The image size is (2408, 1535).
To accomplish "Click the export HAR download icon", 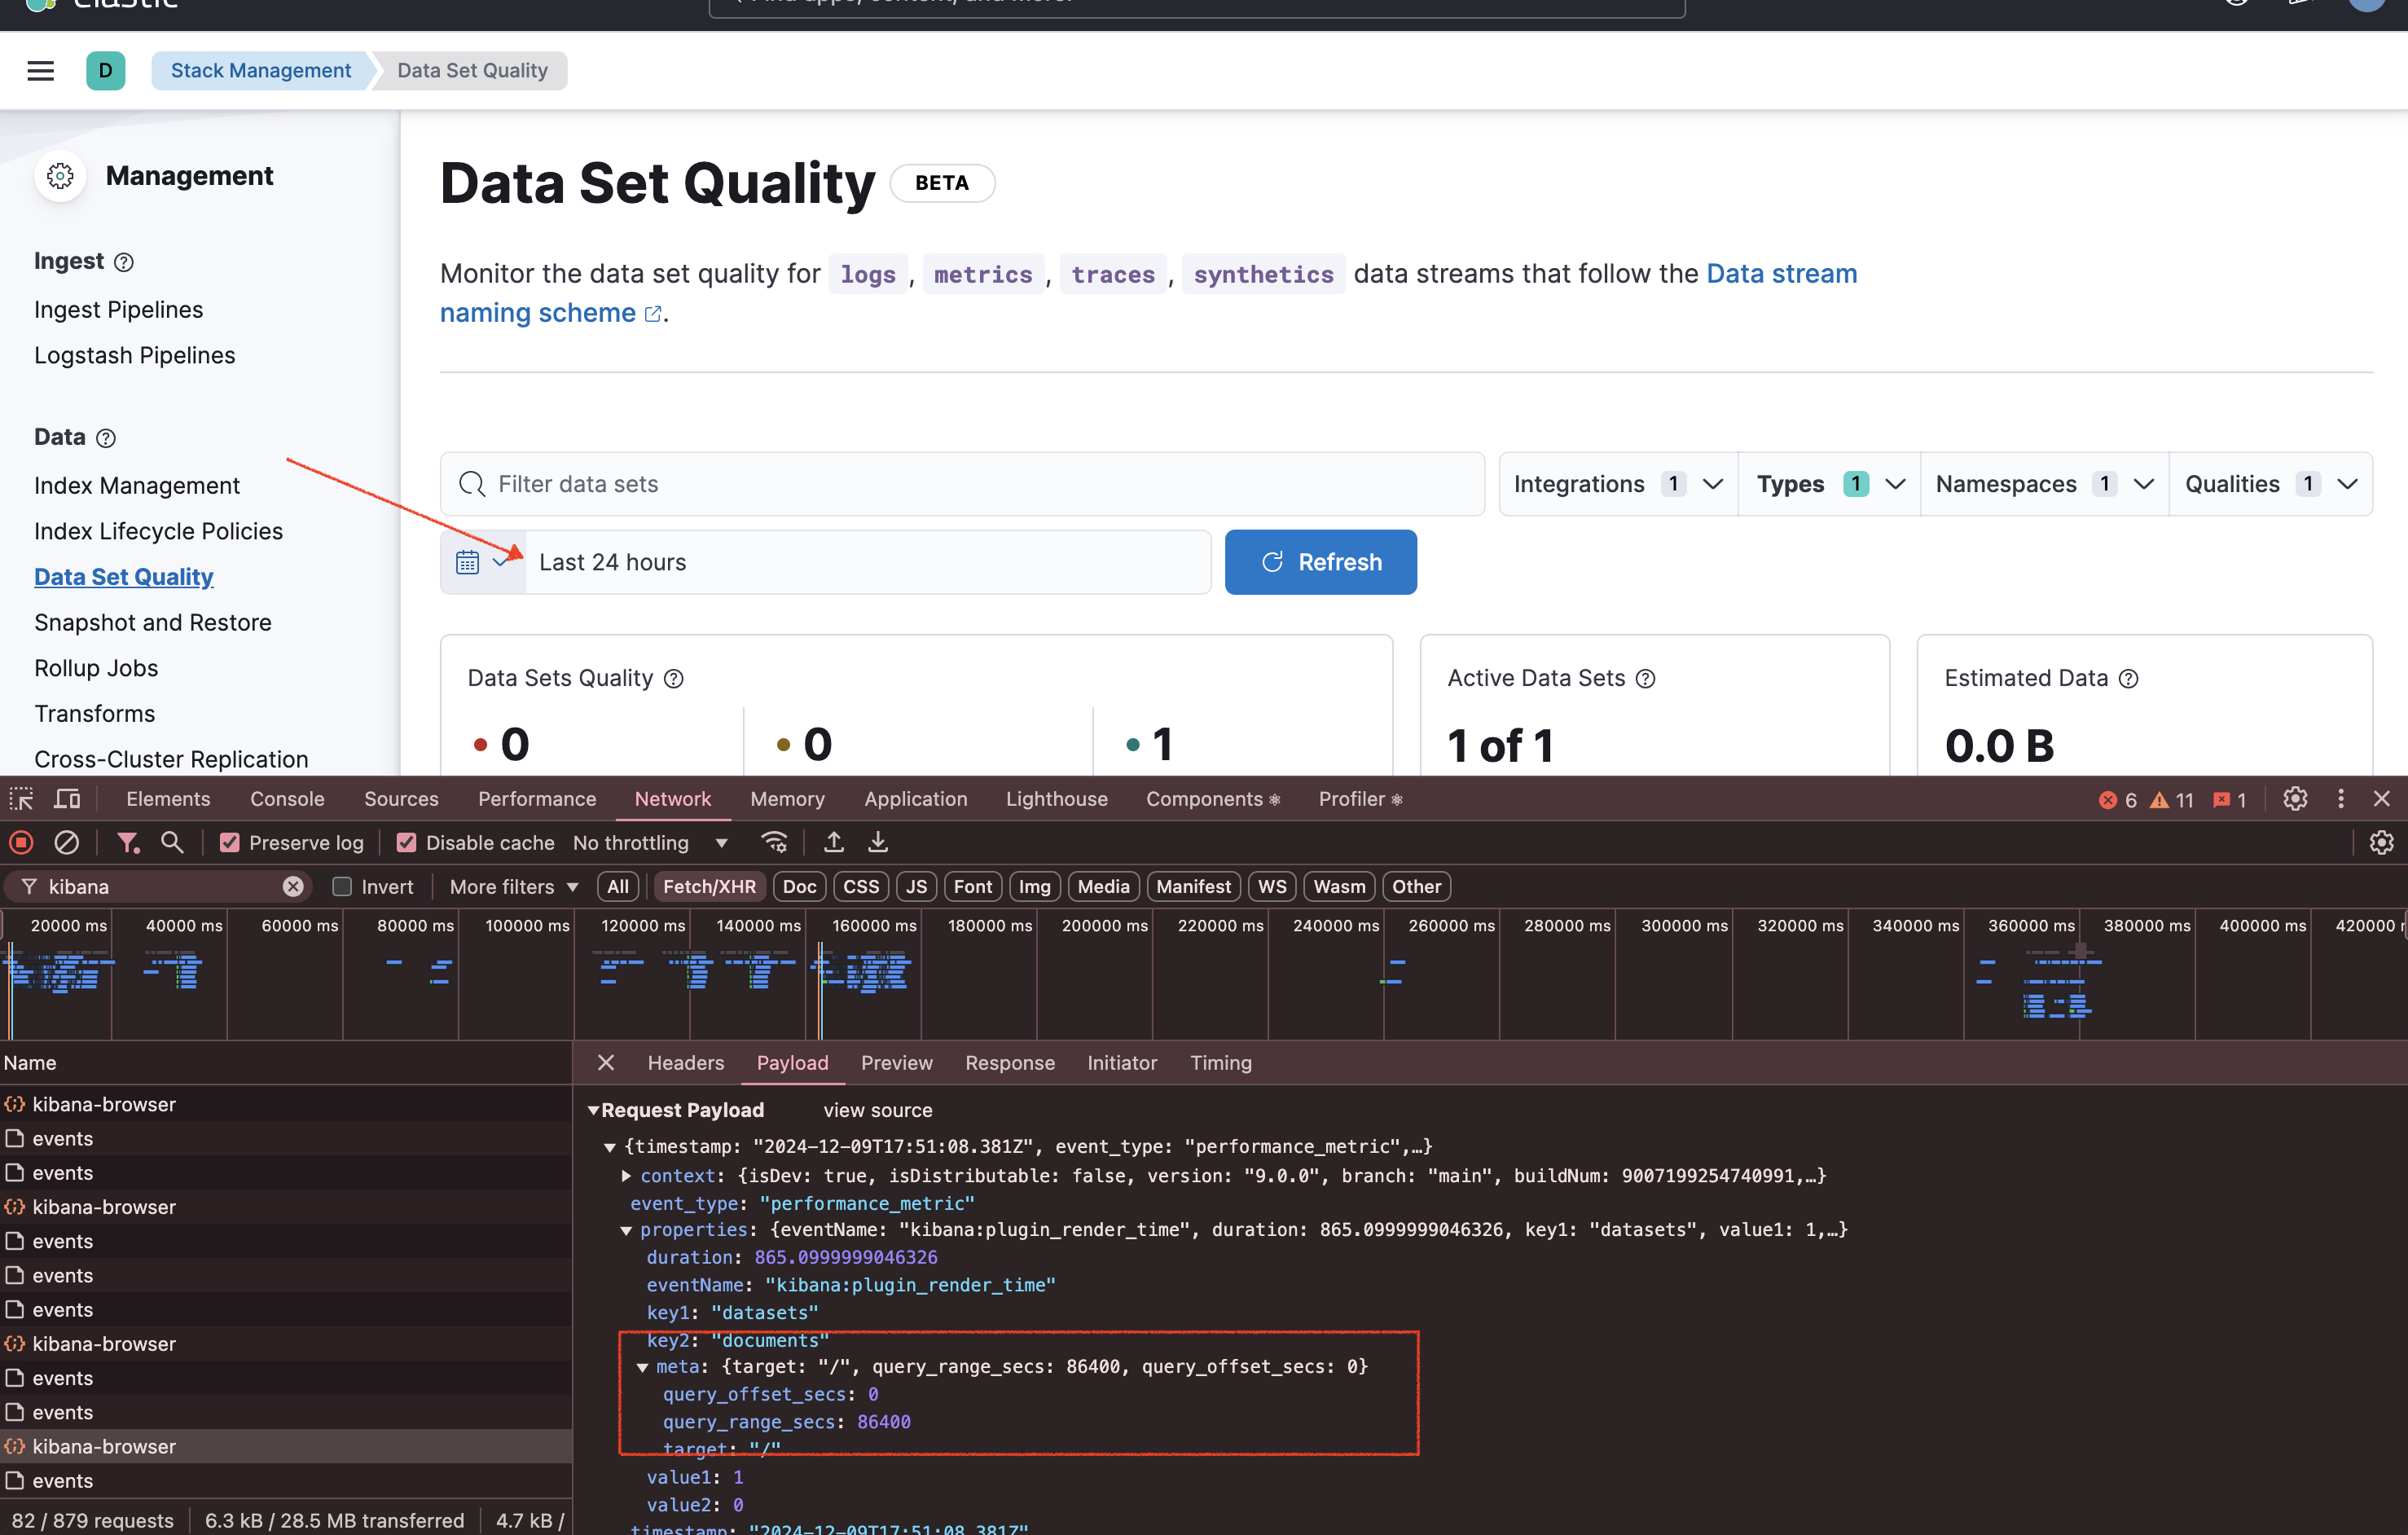I will pyautogui.click(x=878, y=843).
